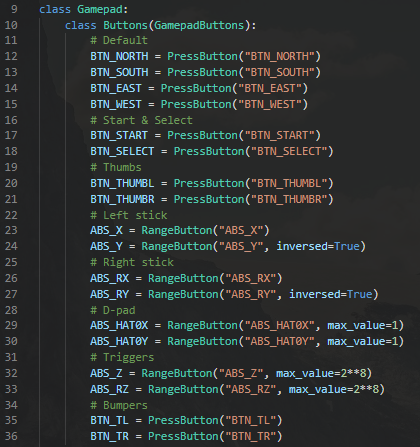Click the BTN_EAST variable name
Image resolution: width=420 pixels, height=447 pixels.
pyautogui.click(x=116, y=88)
